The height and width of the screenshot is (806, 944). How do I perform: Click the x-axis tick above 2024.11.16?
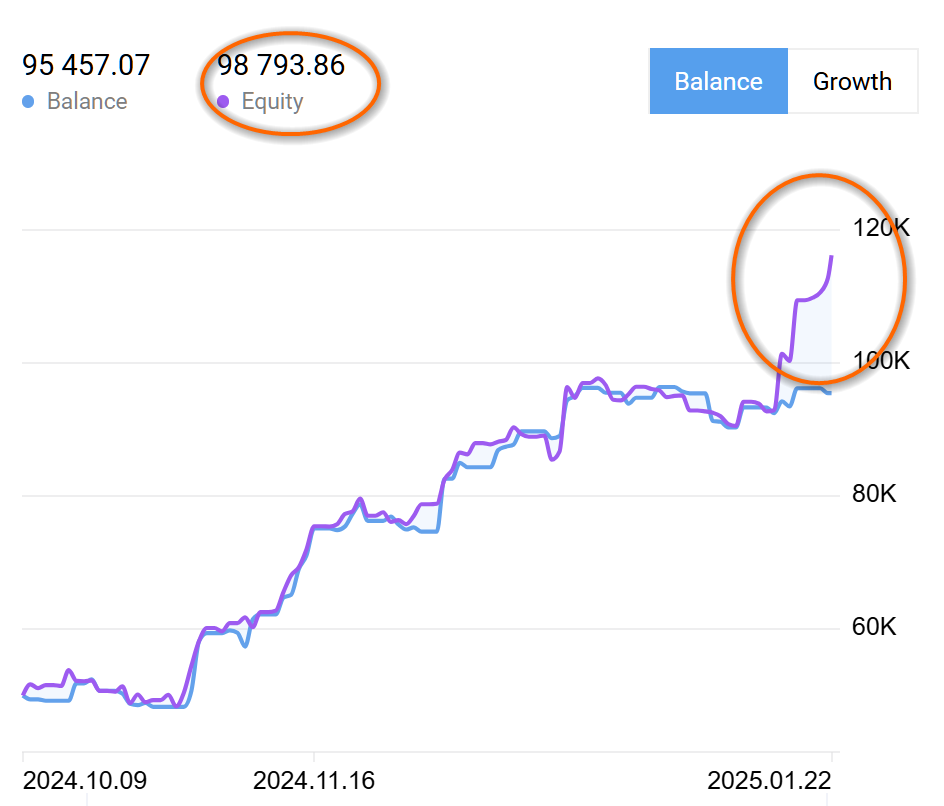(313, 756)
